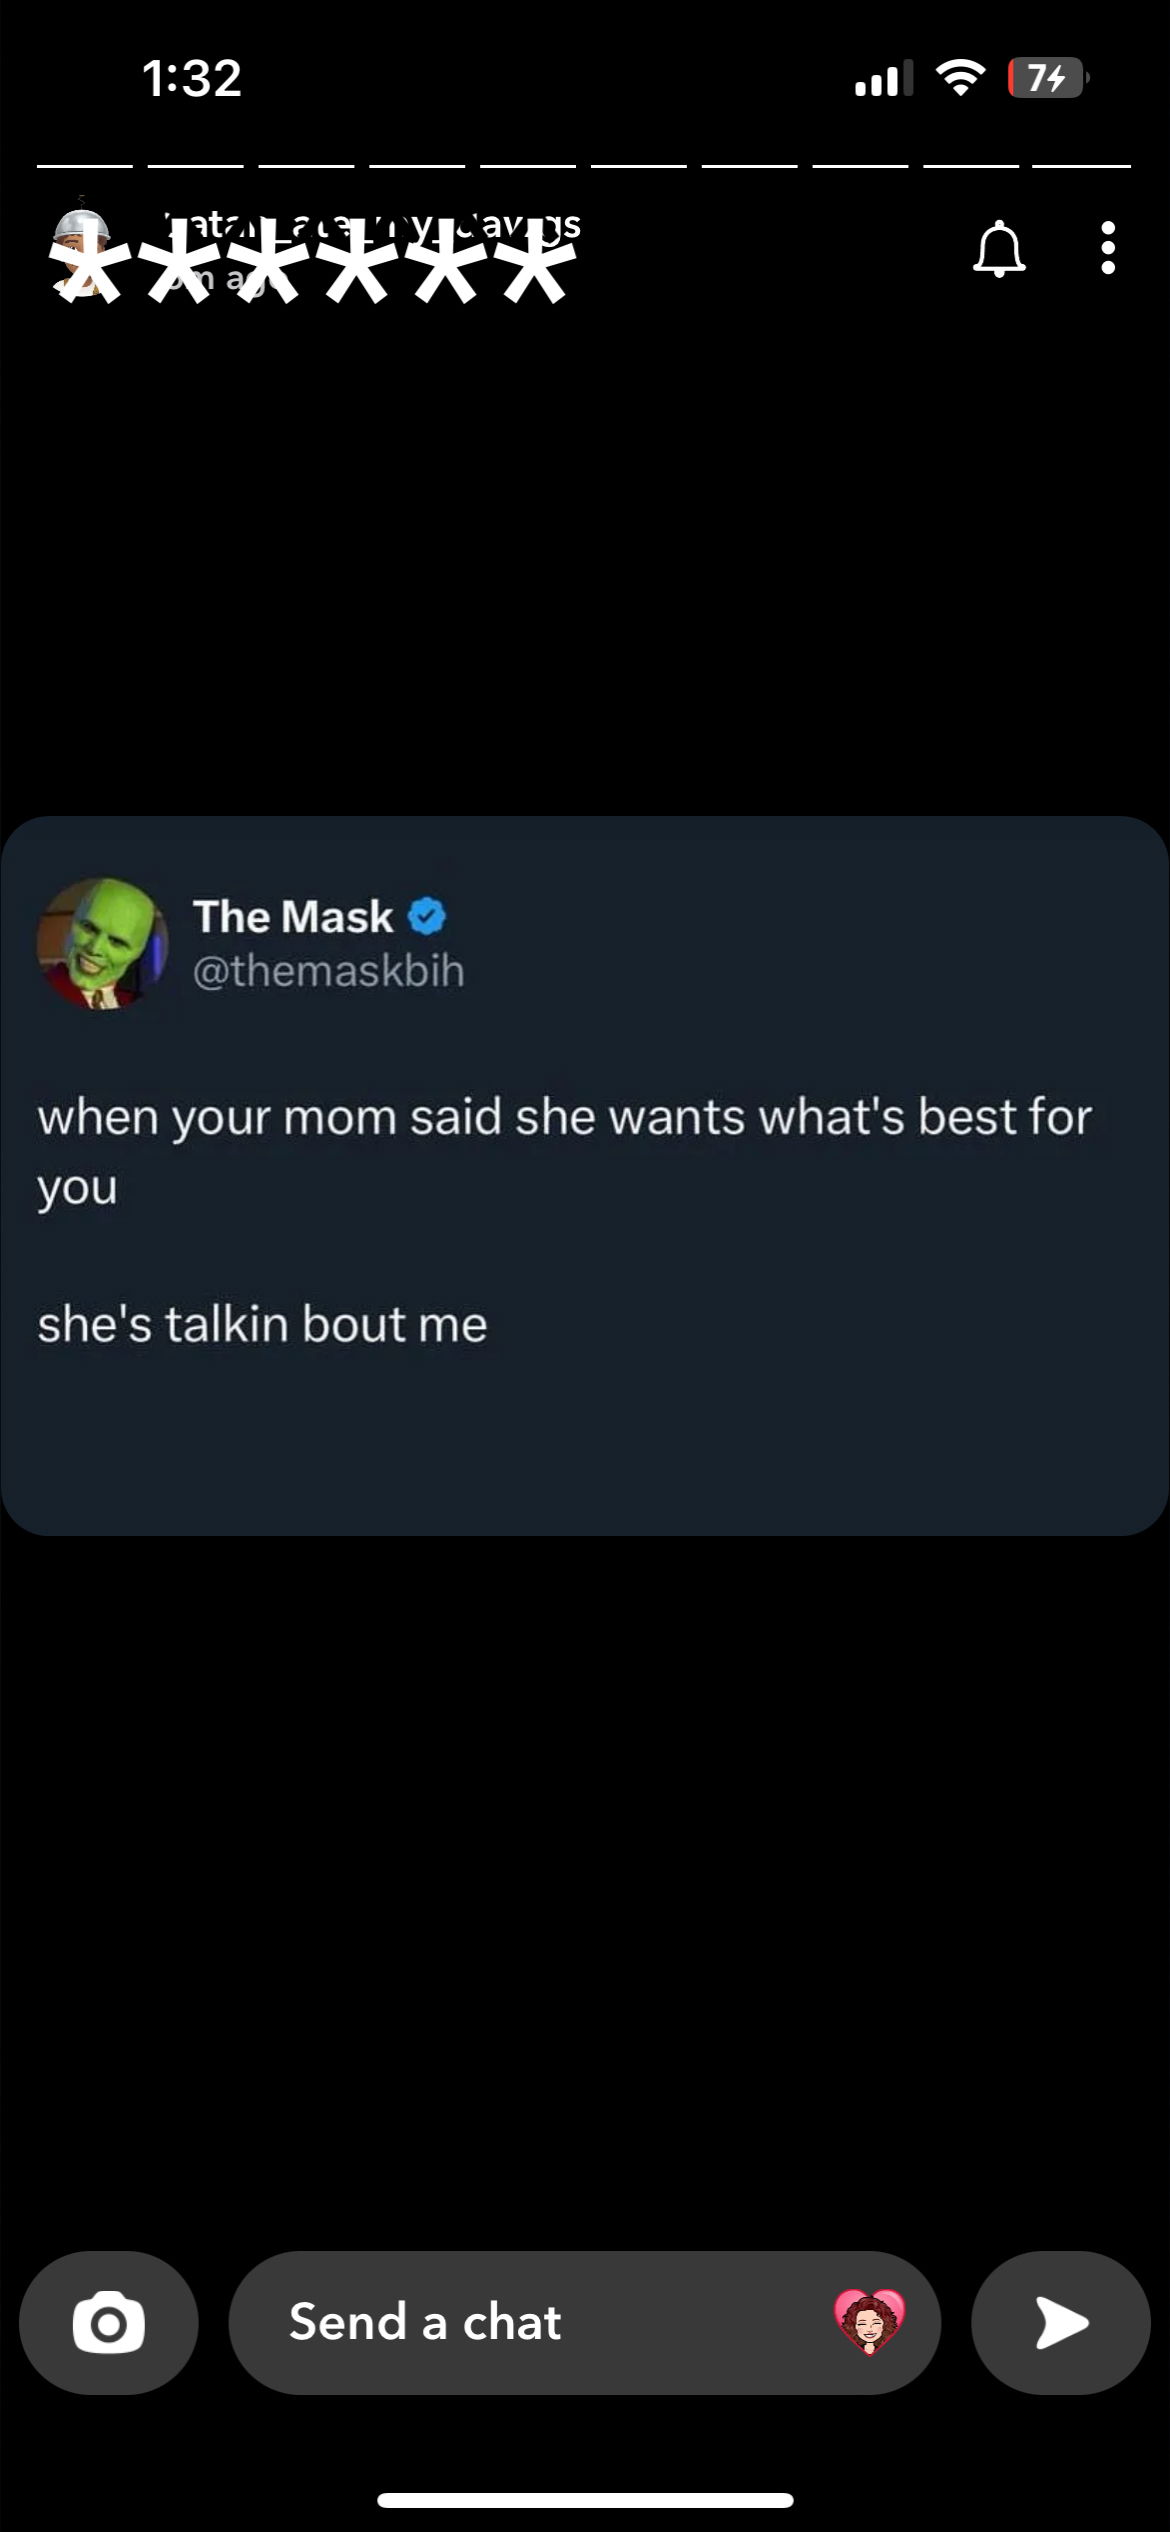Tap the blue verified badge
The image size is (1170, 2532).
point(427,916)
